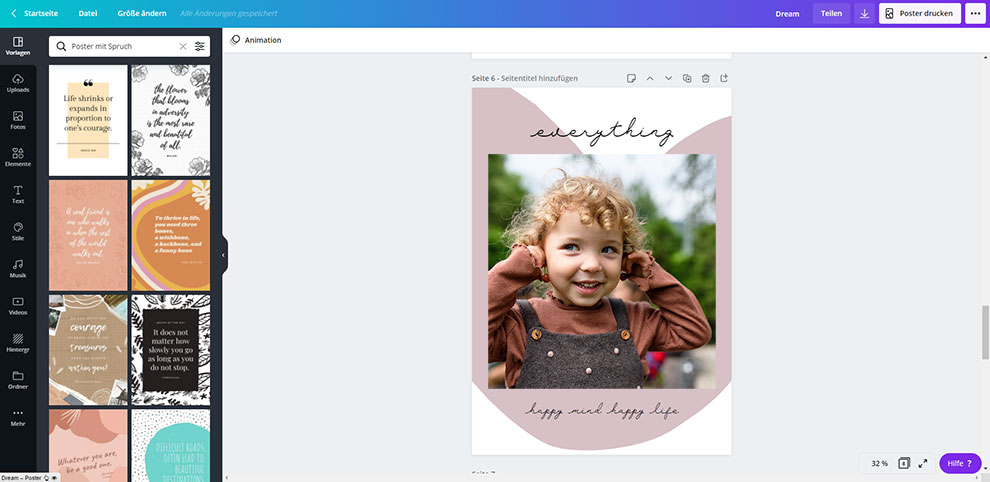This screenshot has width=990, height=482.
Task: Select the 'It does not matter how slowly' template
Action: click(170, 349)
